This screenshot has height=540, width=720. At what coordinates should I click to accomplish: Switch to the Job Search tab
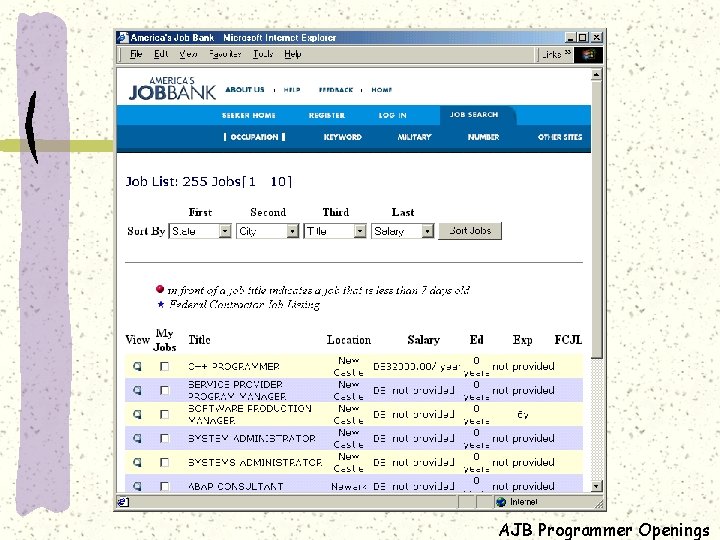474,115
